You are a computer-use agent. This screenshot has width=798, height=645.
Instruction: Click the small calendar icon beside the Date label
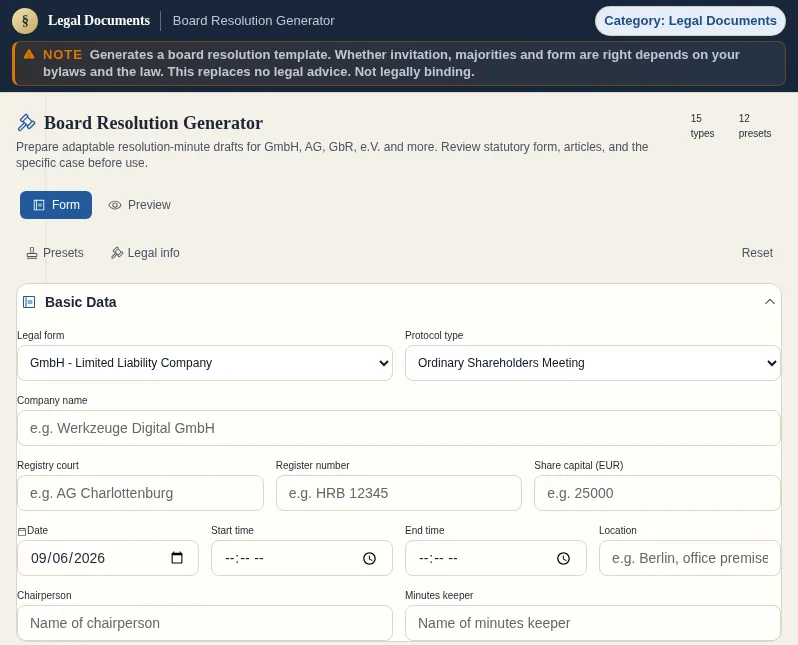[22, 531]
